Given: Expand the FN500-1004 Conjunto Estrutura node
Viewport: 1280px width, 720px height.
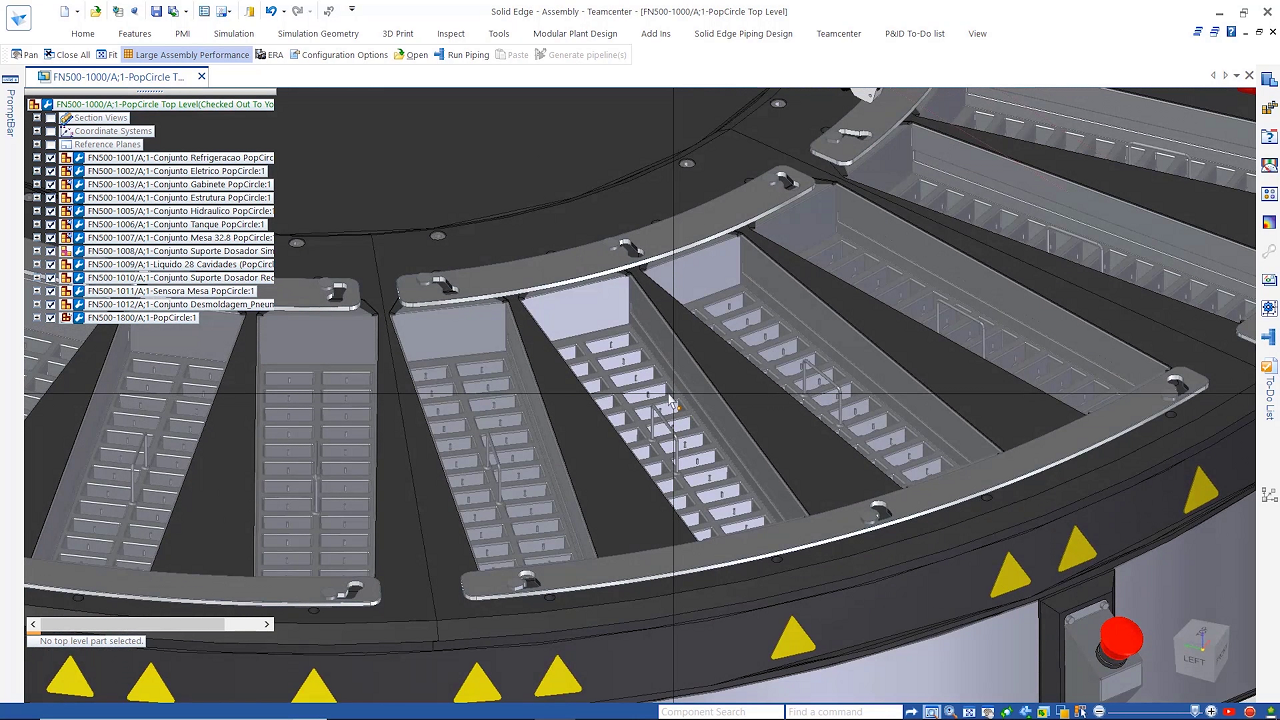Looking at the screenshot, I should tap(37, 198).
